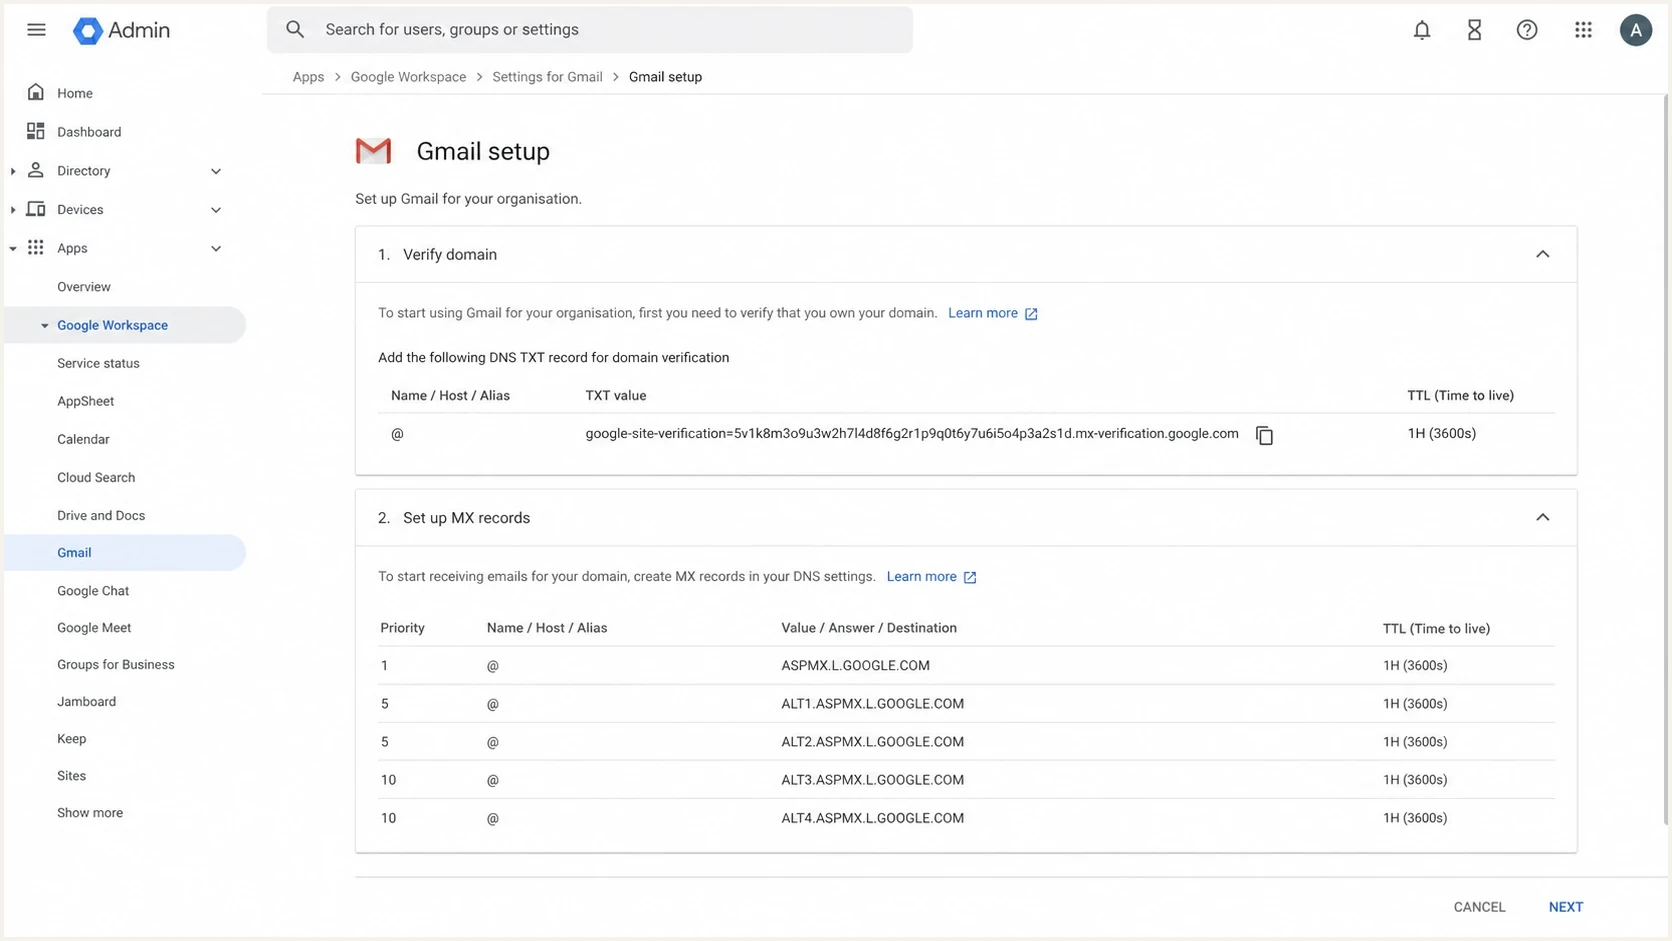Screen dimensions: 1672x941
Task: Collapse the Apps dropdown chevron
Action: click(216, 248)
